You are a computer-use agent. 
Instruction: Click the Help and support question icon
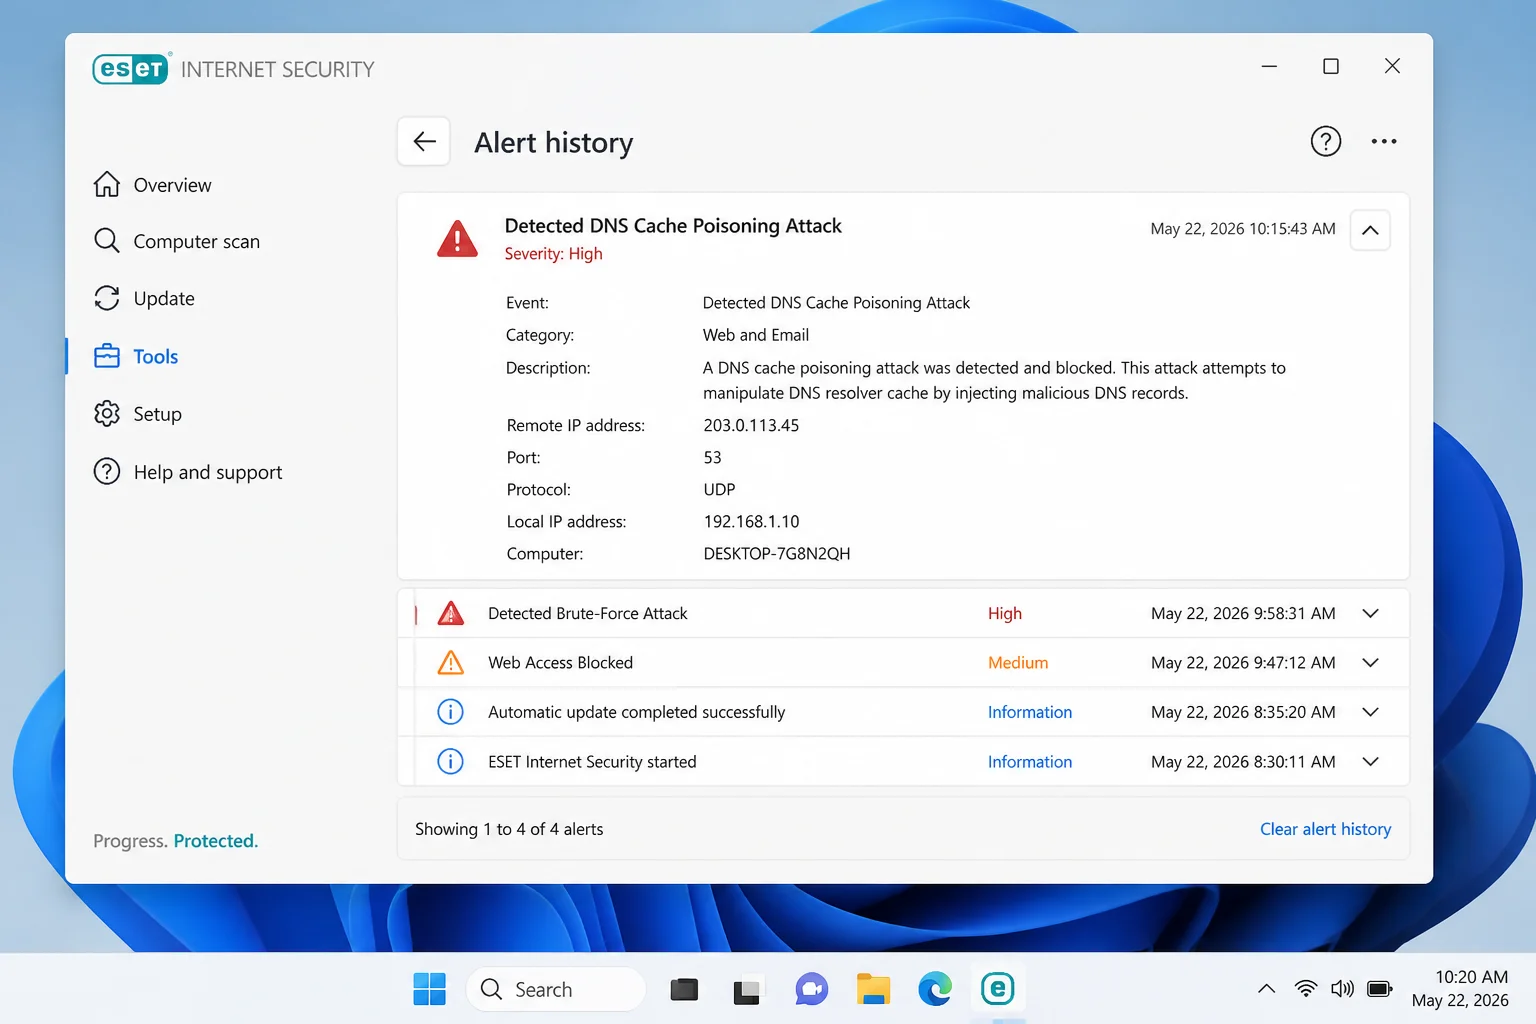(107, 472)
